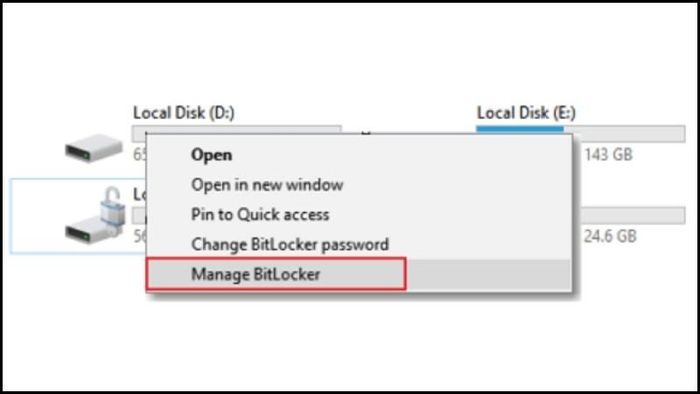
Task: Select Change BitLocker password
Action: 290,245
